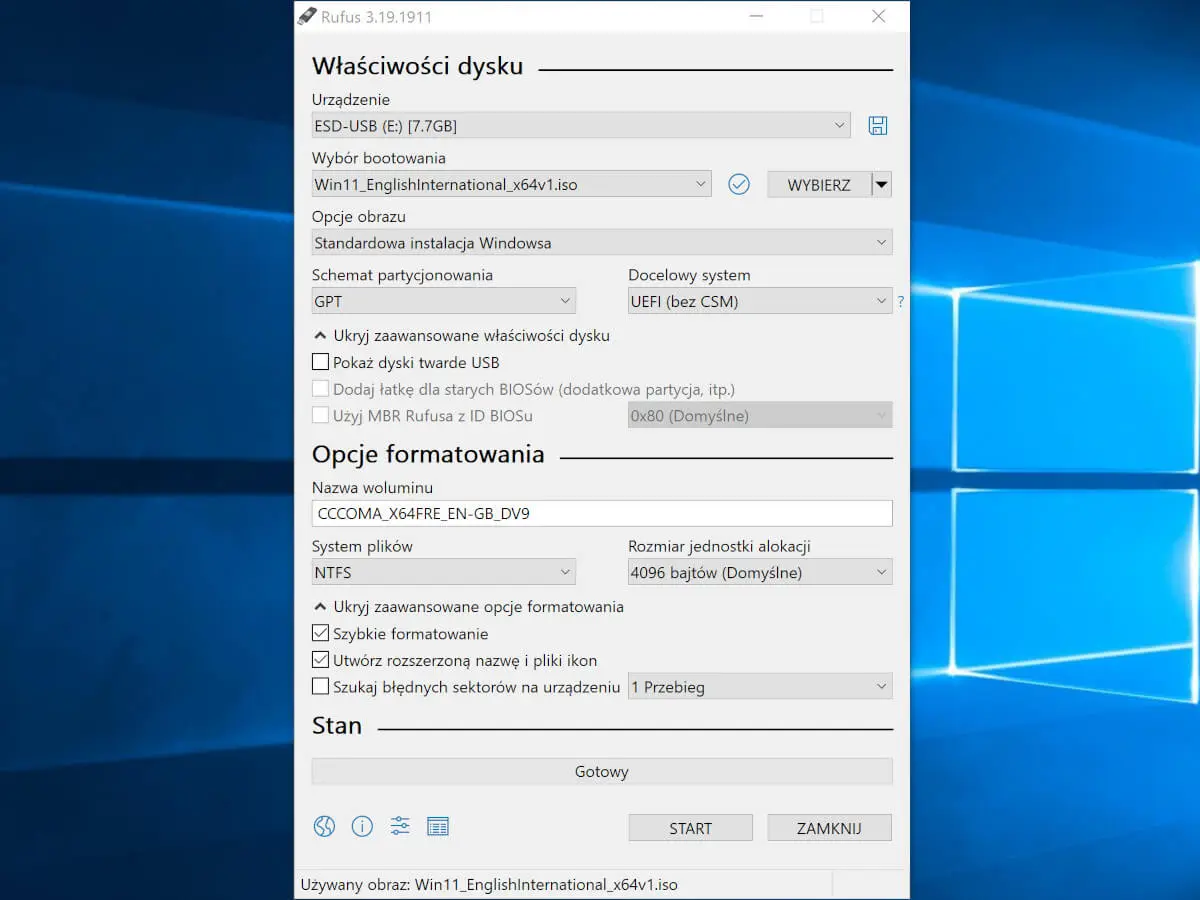This screenshot has width=1200, height=900.
Task: Open Rufus settings via sliders icon
Action: (x=399, y=826)
